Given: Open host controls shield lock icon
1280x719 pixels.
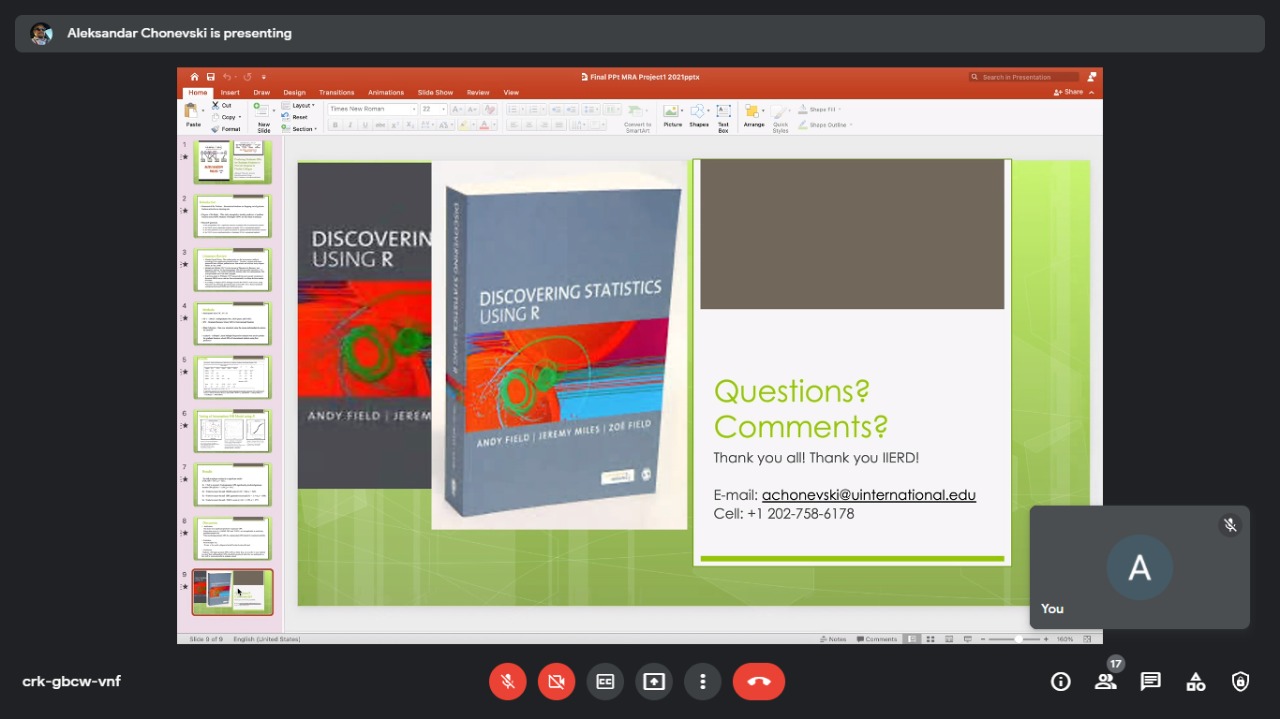Looking at the screenshot, I should (1241, 681).
